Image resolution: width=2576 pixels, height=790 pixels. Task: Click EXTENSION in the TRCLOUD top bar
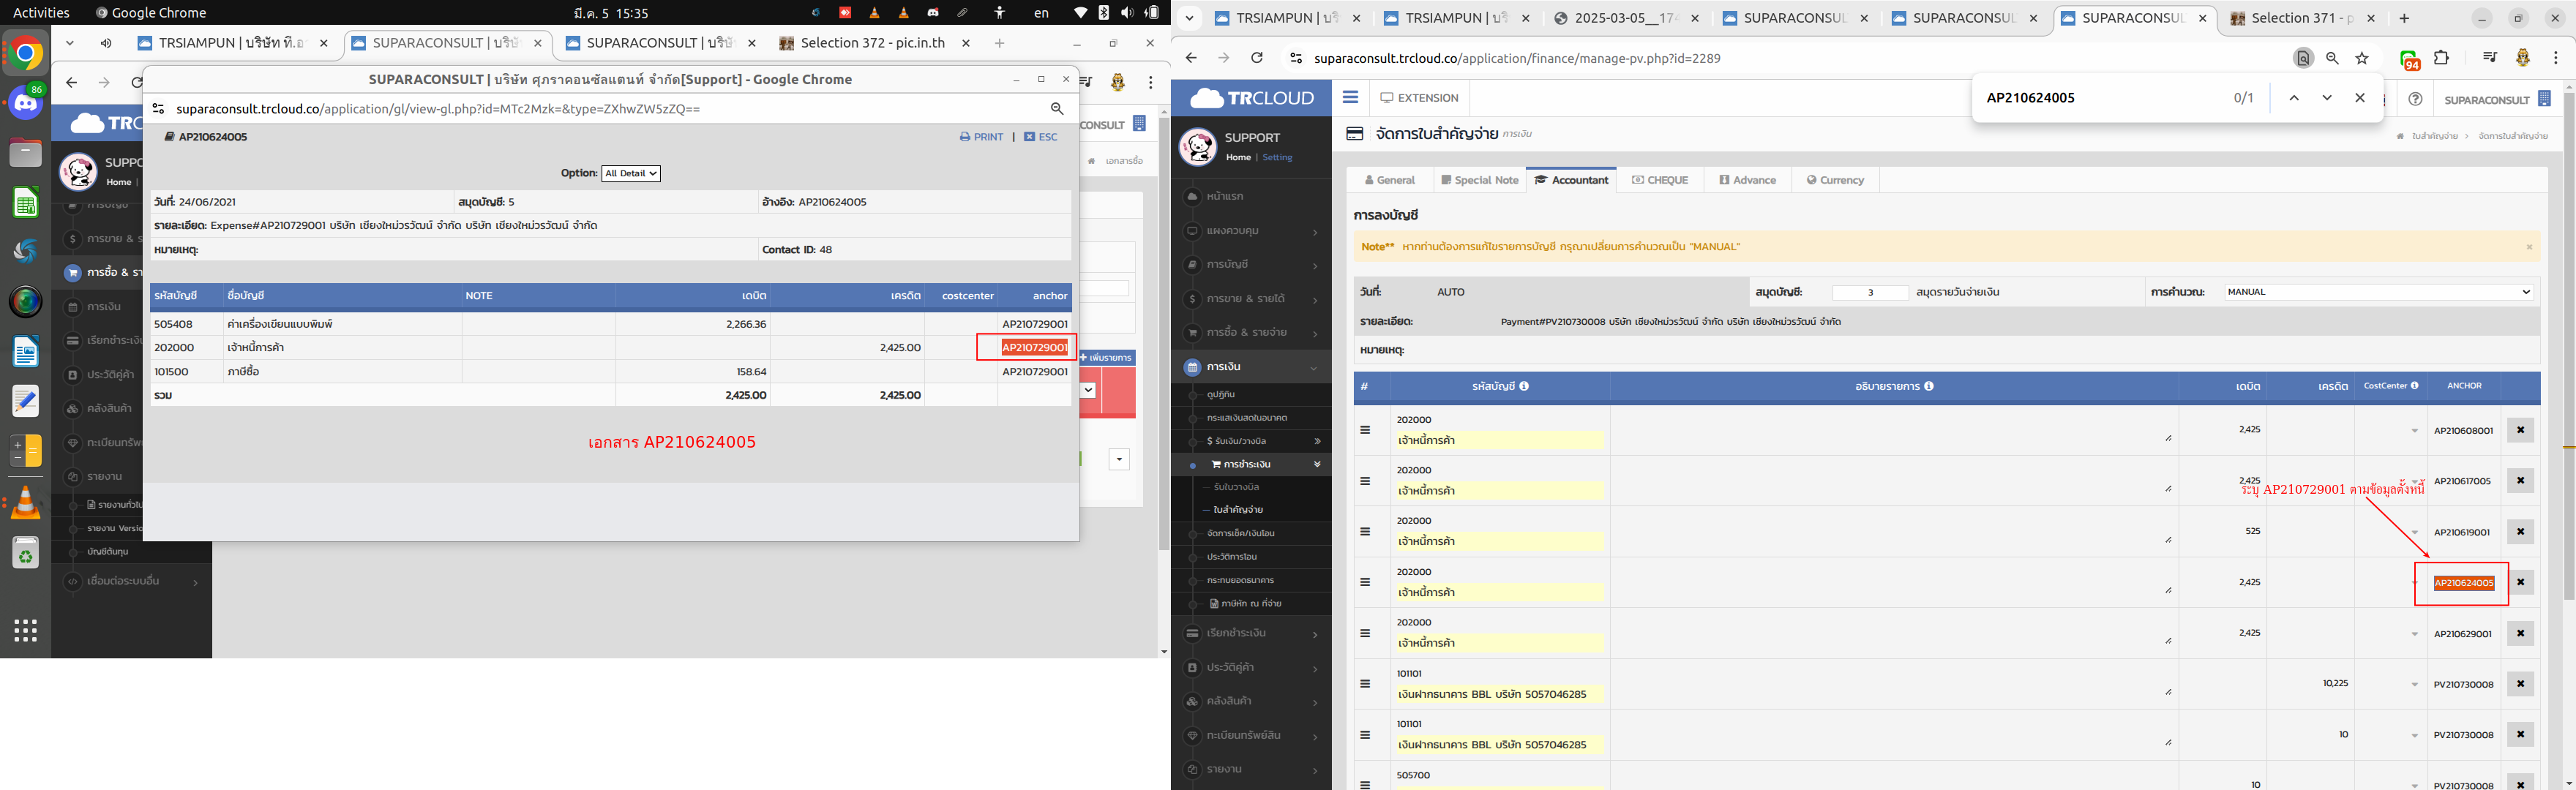1419,98
